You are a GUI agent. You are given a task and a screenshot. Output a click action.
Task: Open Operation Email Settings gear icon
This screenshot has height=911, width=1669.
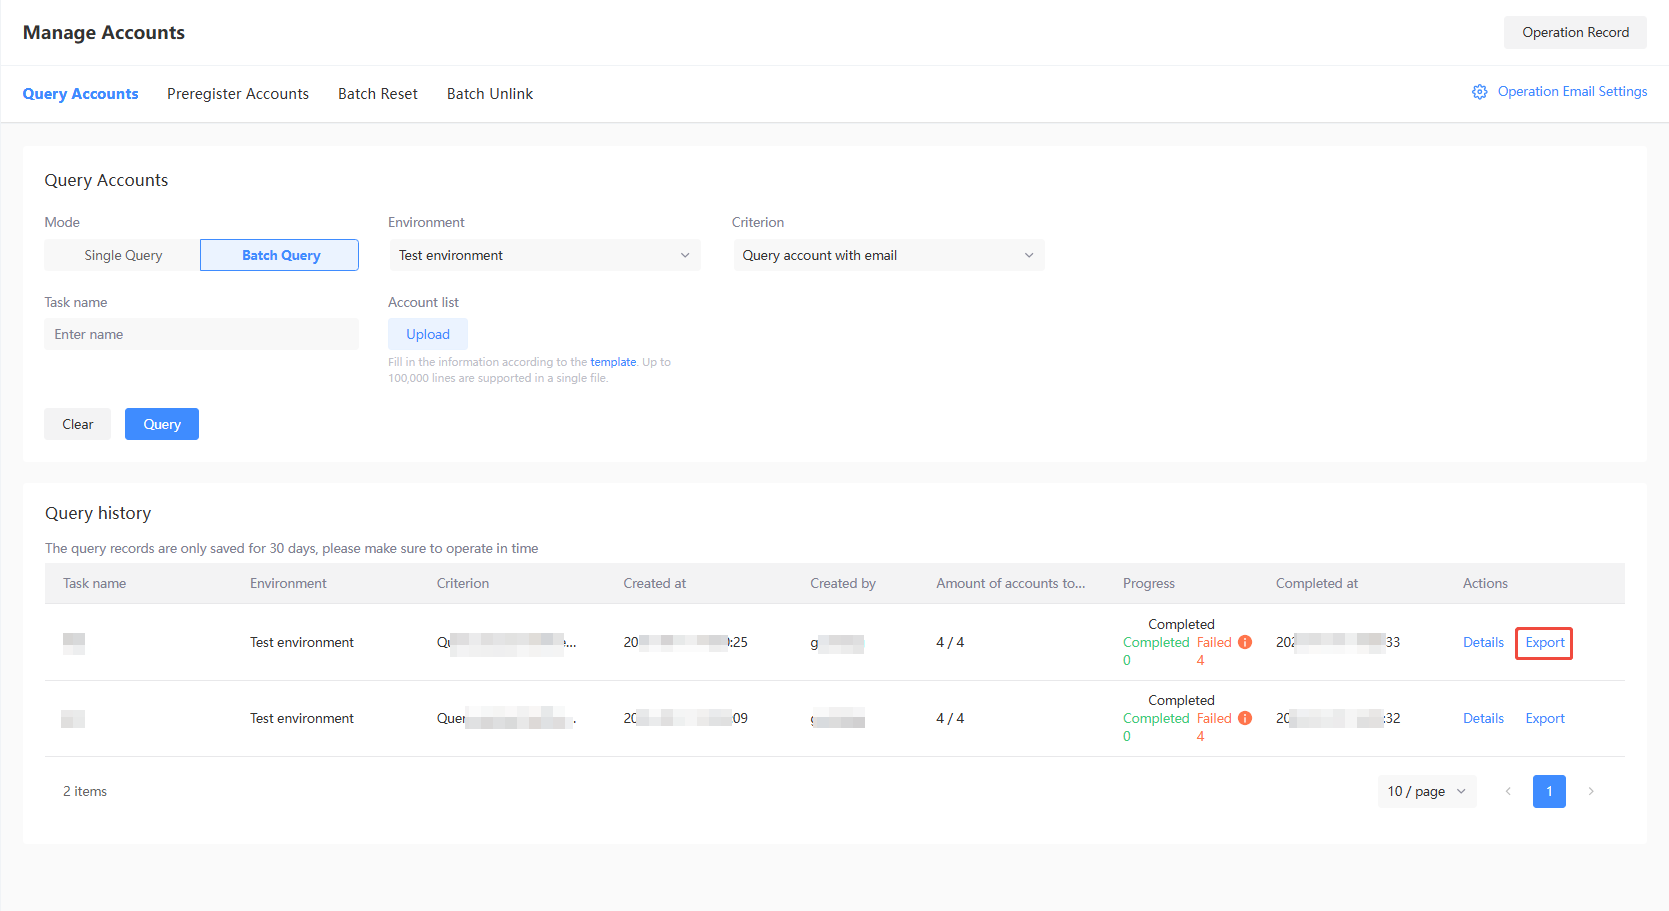pyautogui.click(x=1480, y=91)
